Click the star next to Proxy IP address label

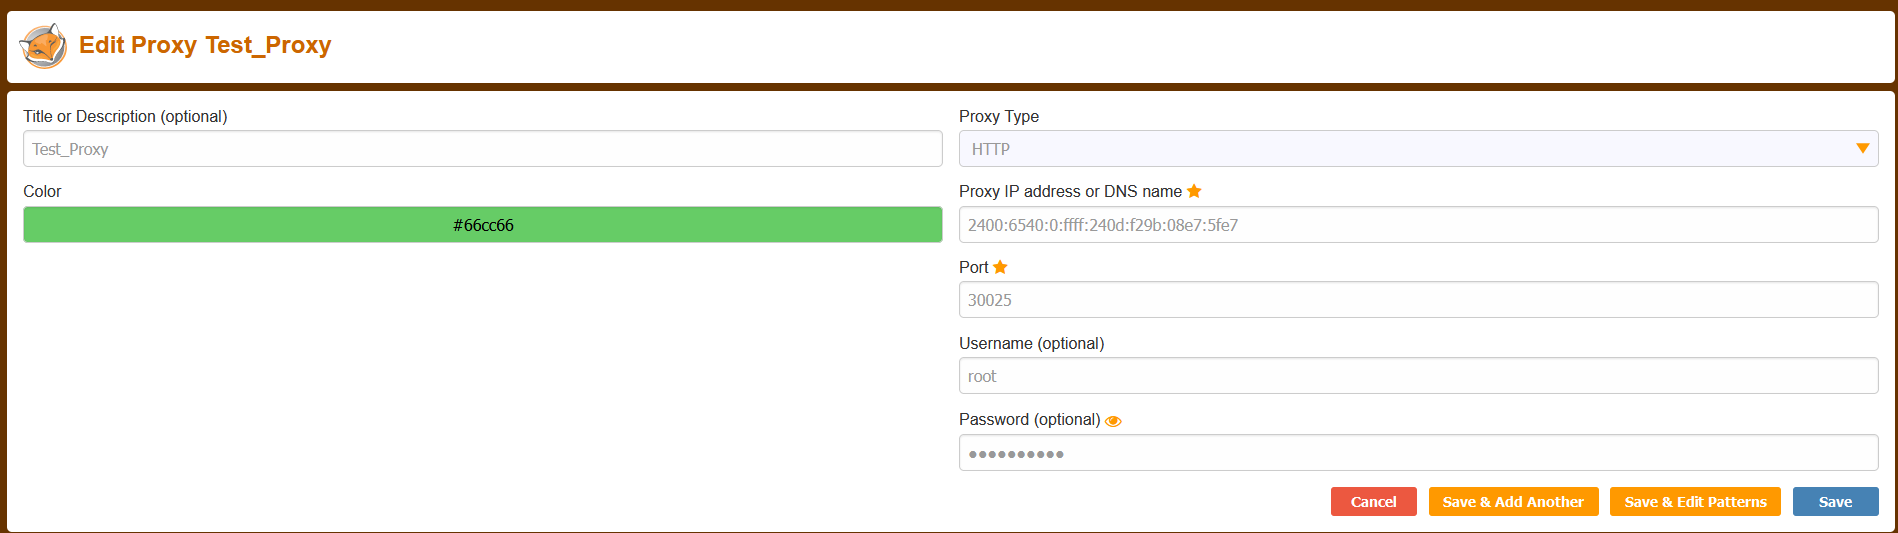click(1194, 191)
